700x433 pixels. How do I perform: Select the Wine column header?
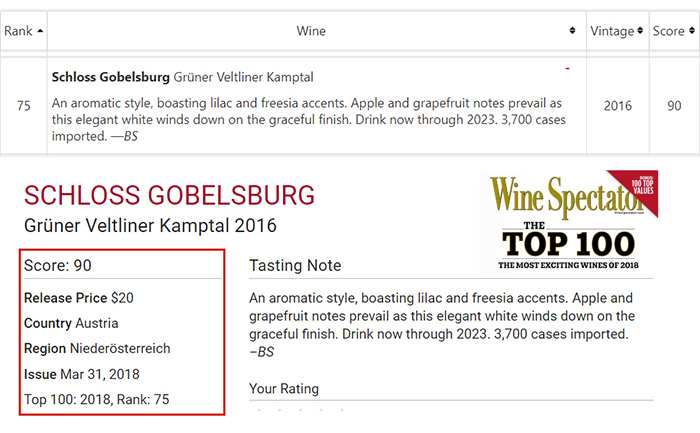311,31
